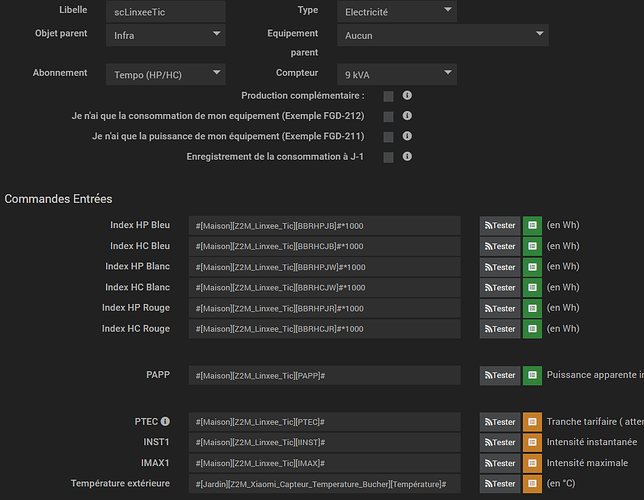Click the Commandes Entrées heading
The height and width of the screenshot is (500, 644).
(x=58, y=199)
